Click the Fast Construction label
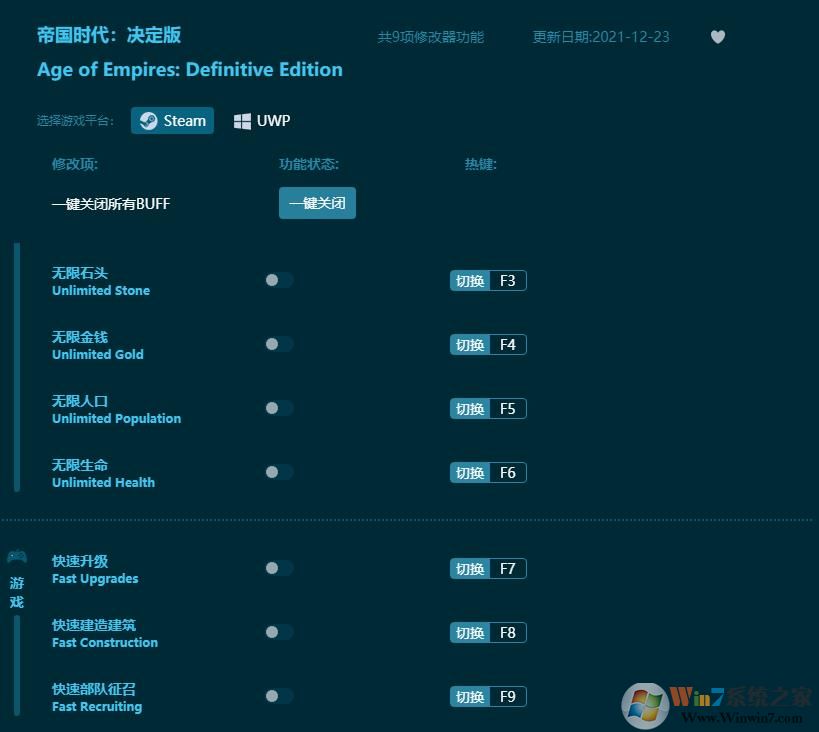This screenshot has width=819, height=732. tap(104, 643)
